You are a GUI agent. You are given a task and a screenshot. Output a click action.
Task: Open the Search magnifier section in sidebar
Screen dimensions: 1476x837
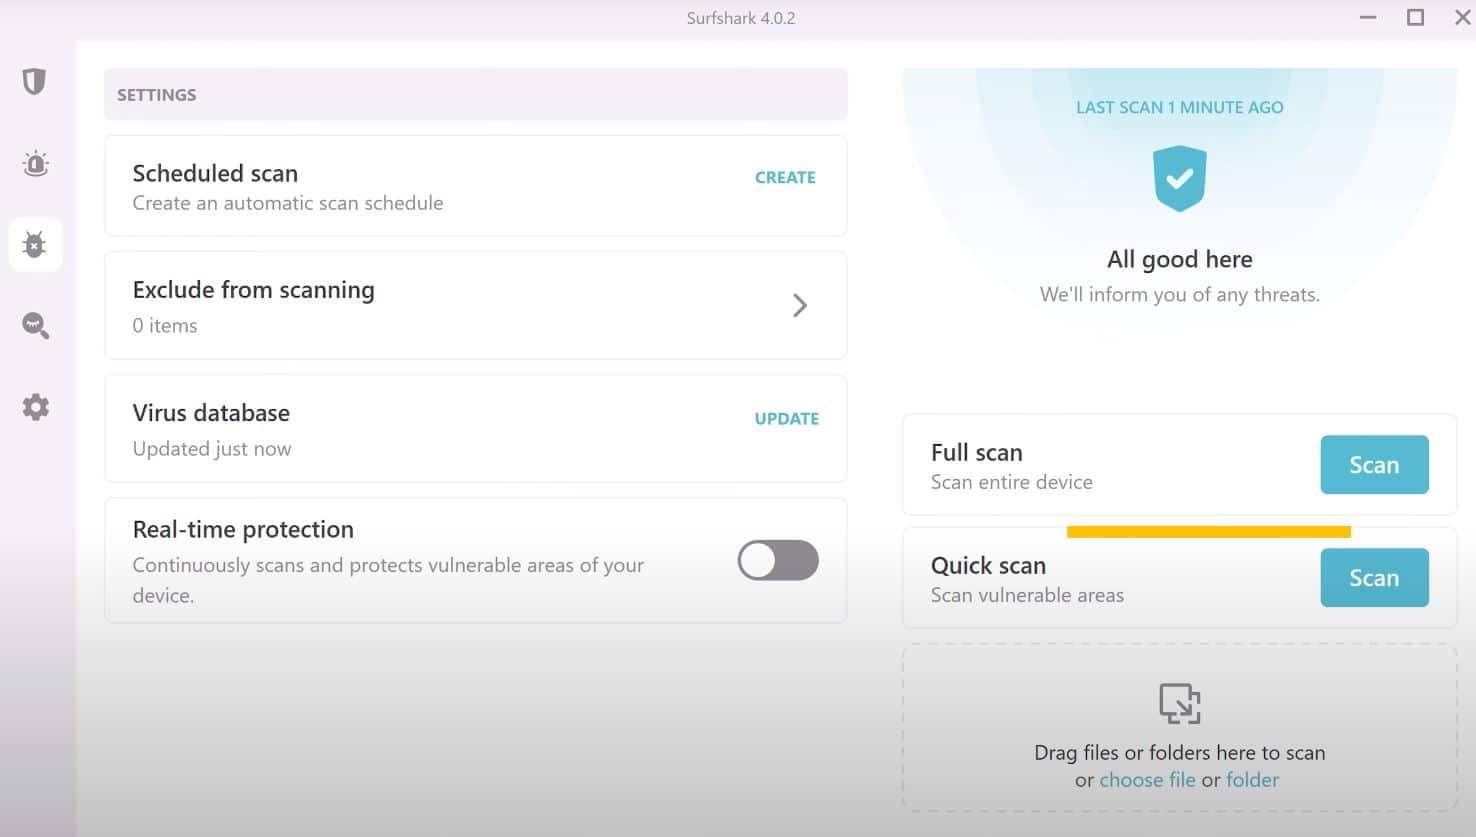35,325
